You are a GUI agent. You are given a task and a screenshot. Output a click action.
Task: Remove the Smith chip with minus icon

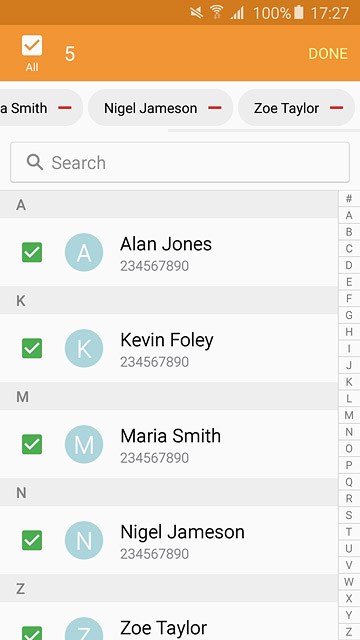(64, 108)
